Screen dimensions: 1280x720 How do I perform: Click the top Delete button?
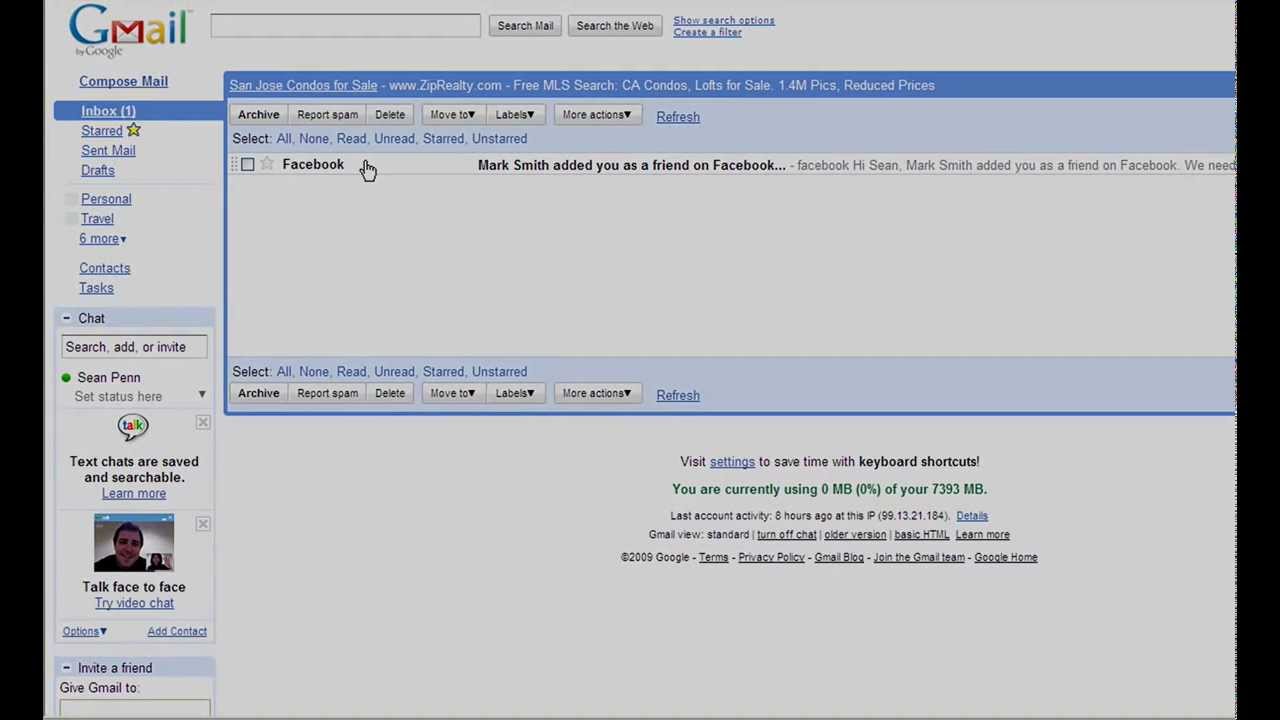(390, 115)
